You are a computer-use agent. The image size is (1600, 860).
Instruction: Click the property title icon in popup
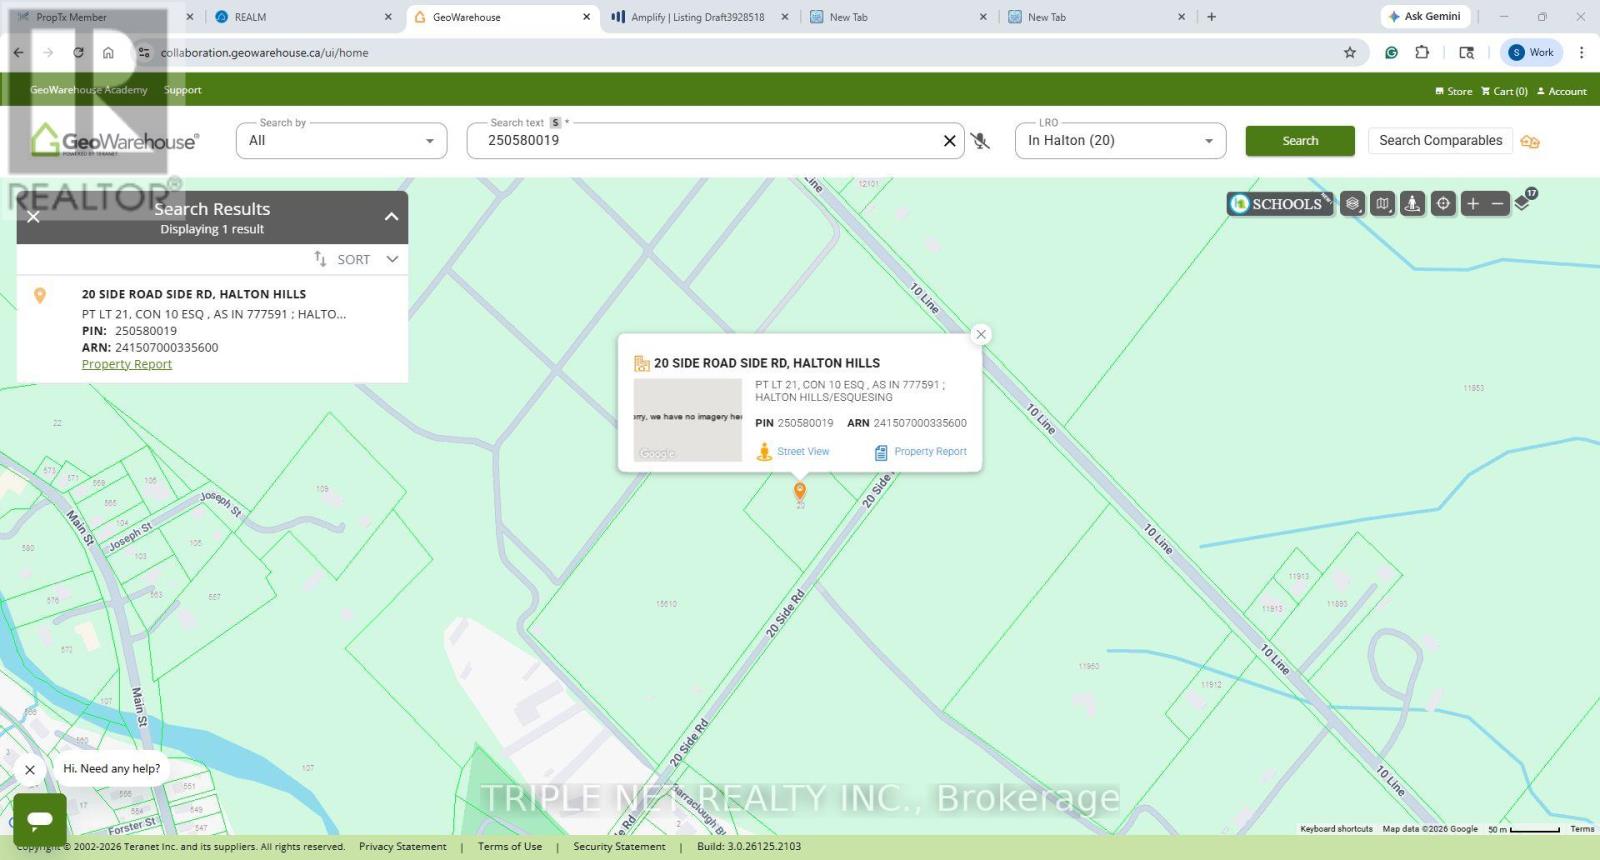pyautogui.click(x=642, y=364)
